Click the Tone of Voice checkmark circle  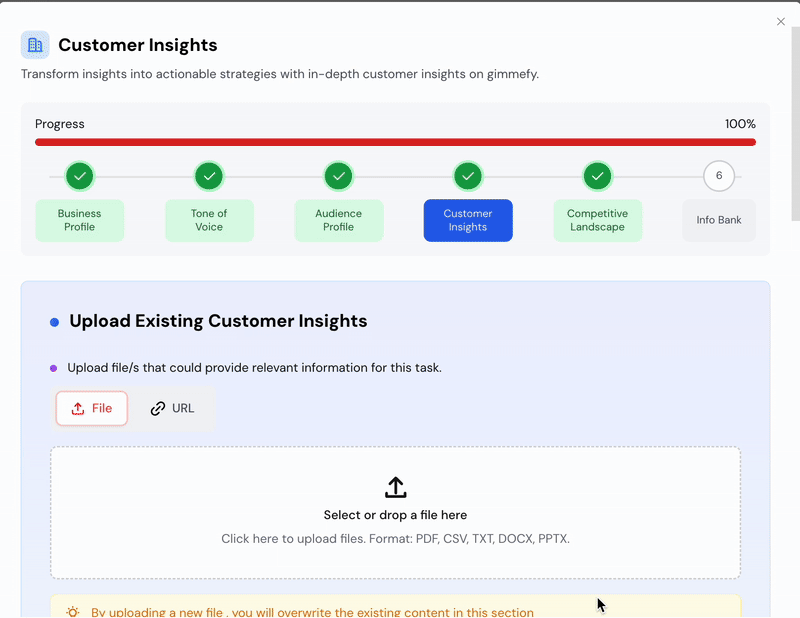(209, 177)
